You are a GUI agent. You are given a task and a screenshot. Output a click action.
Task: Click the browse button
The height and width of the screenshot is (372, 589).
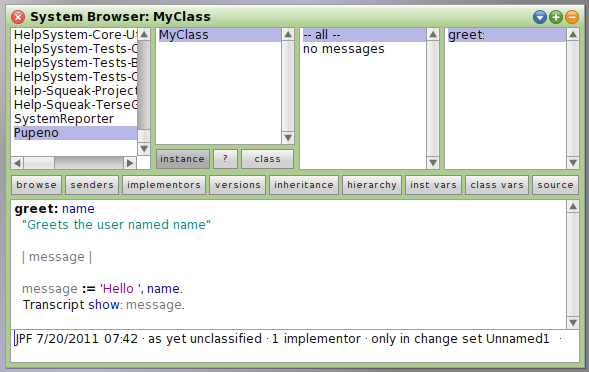pyautogui.click(x=36, y=185)
